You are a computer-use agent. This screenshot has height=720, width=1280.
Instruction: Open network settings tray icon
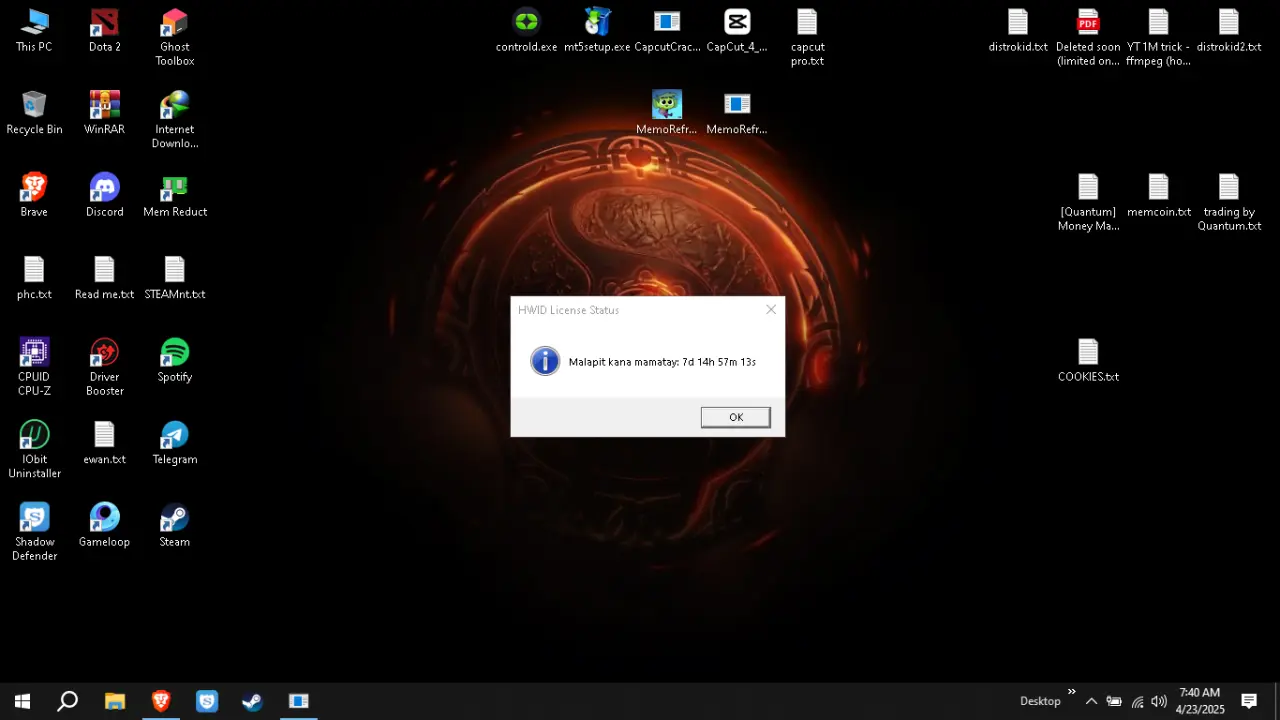tap(1137, 701)
